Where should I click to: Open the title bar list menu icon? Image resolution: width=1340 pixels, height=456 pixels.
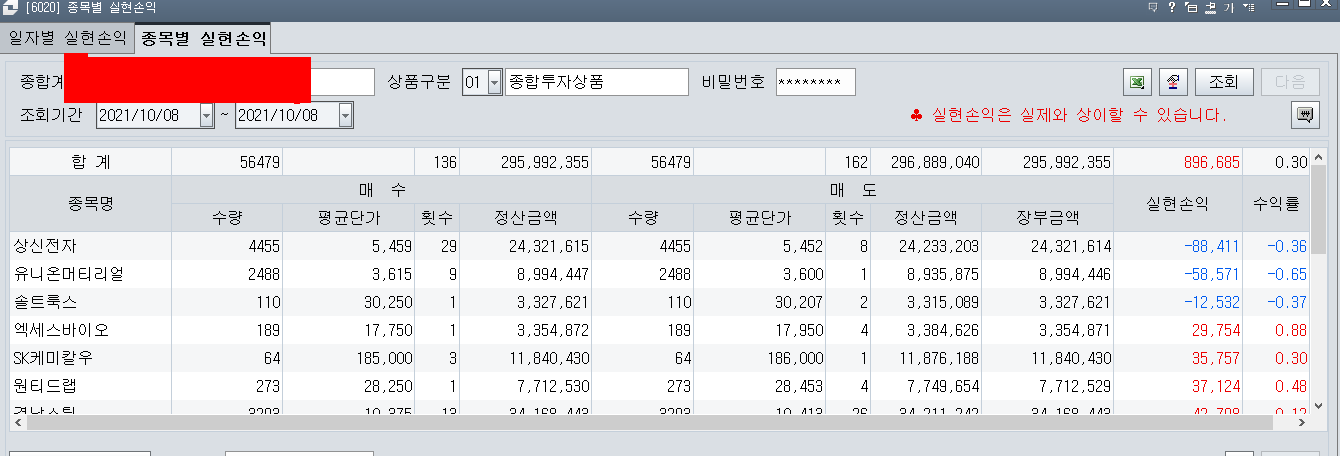tap(1248, 7)
